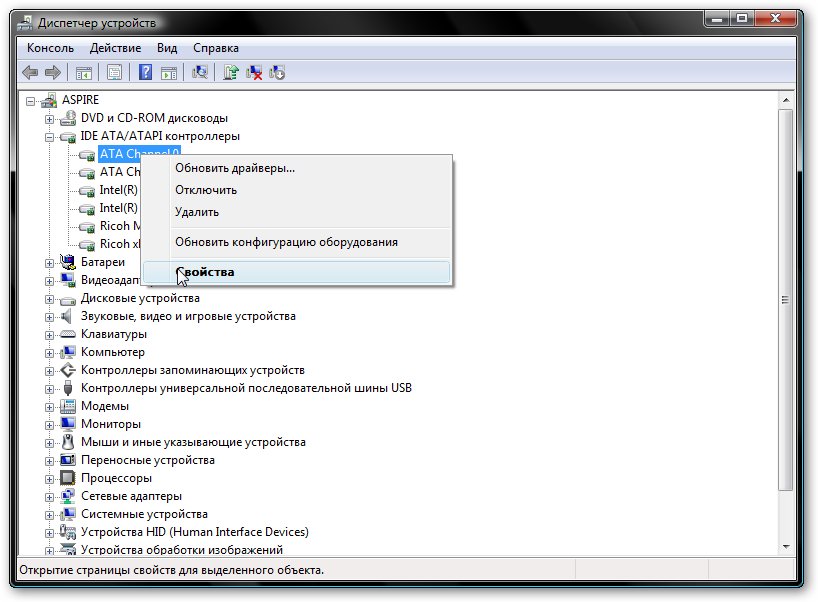Screen dimensions: 818x602
Task: Click the network adapters icon
Action: [68, 496]
